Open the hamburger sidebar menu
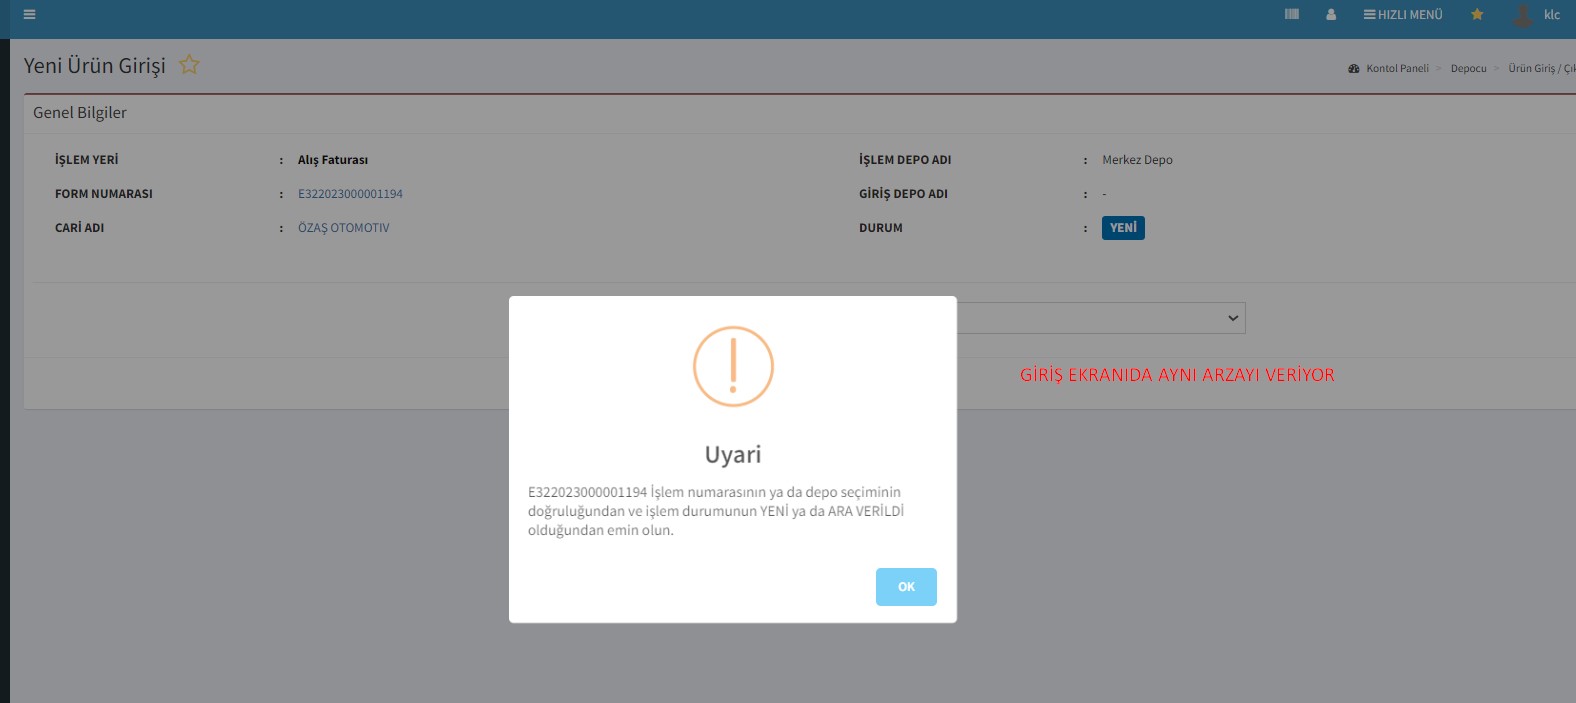1576x703 pixels. click(29, 15)
